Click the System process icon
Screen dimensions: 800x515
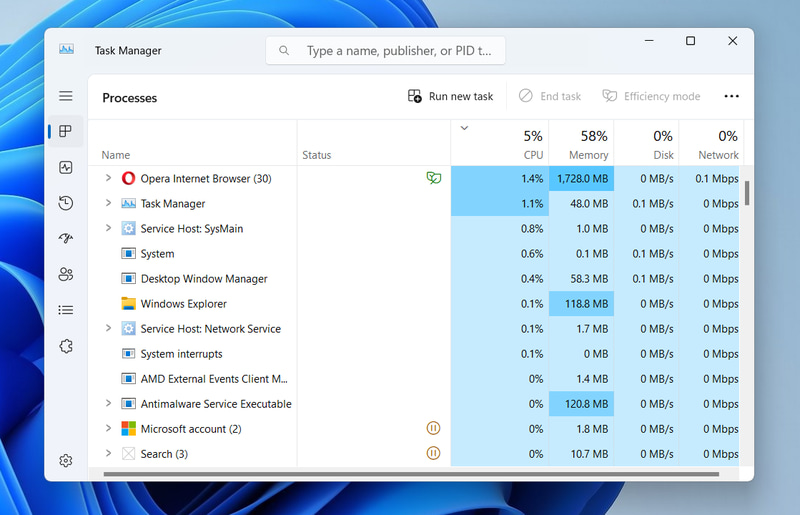pyautogui.click(x=129, y=253)
